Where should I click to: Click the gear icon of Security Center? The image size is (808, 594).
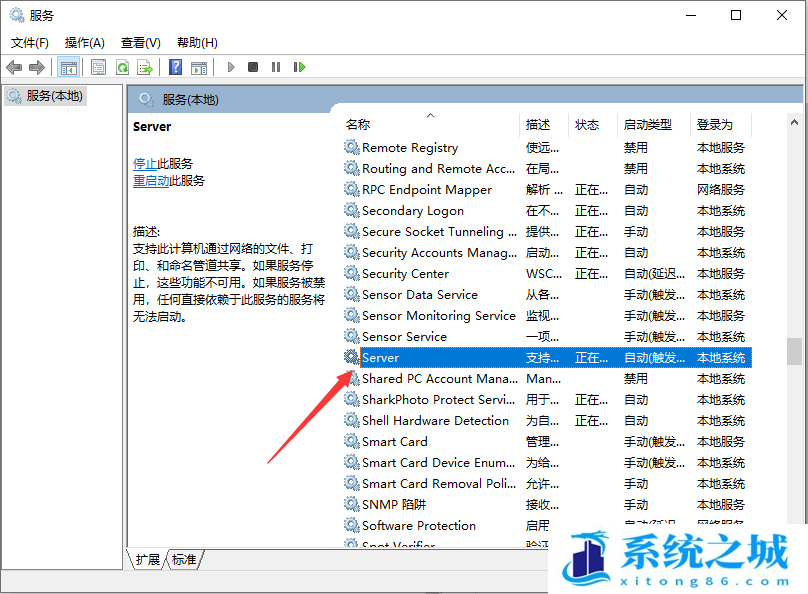351,273
